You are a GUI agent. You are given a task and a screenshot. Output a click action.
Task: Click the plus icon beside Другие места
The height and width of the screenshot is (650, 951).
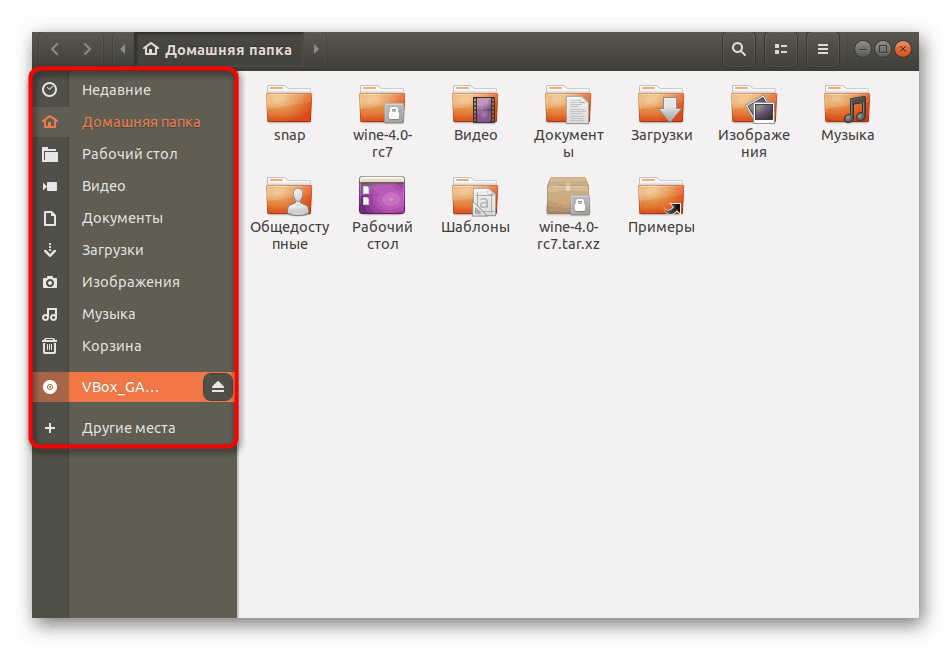(x=50, y=428)
